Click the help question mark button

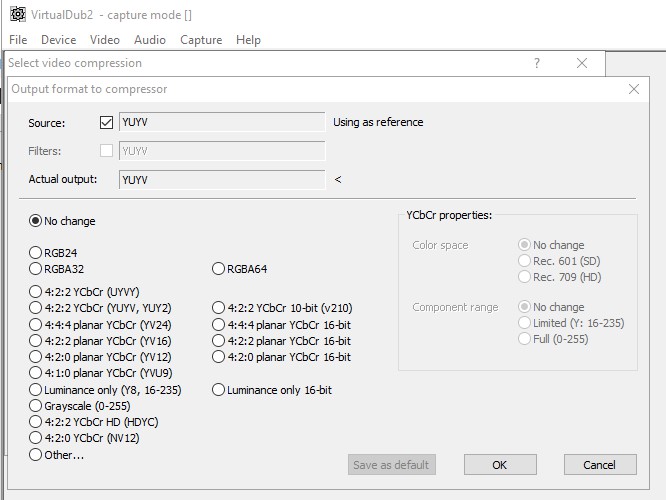537,63
